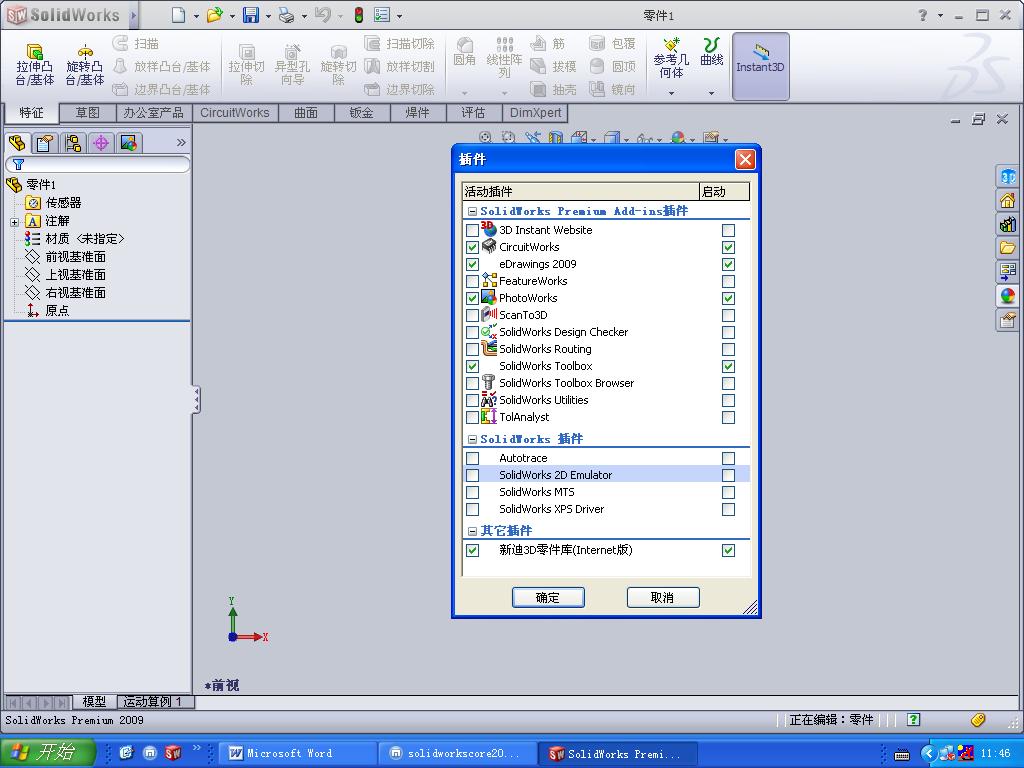Select 原点 in the feature tree
Image resolution: width=1024 pixels, height=768 pixels.
click(48, 311)
